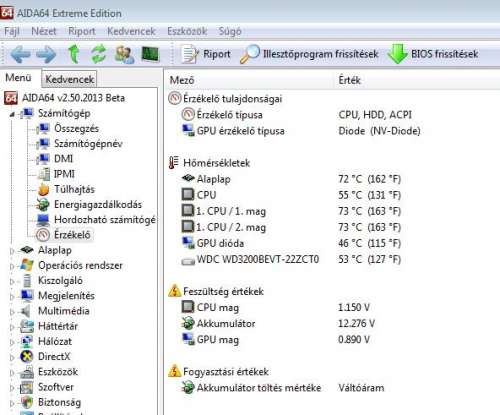
Task: Open the Súgó menu
Action: click(230, 31)
